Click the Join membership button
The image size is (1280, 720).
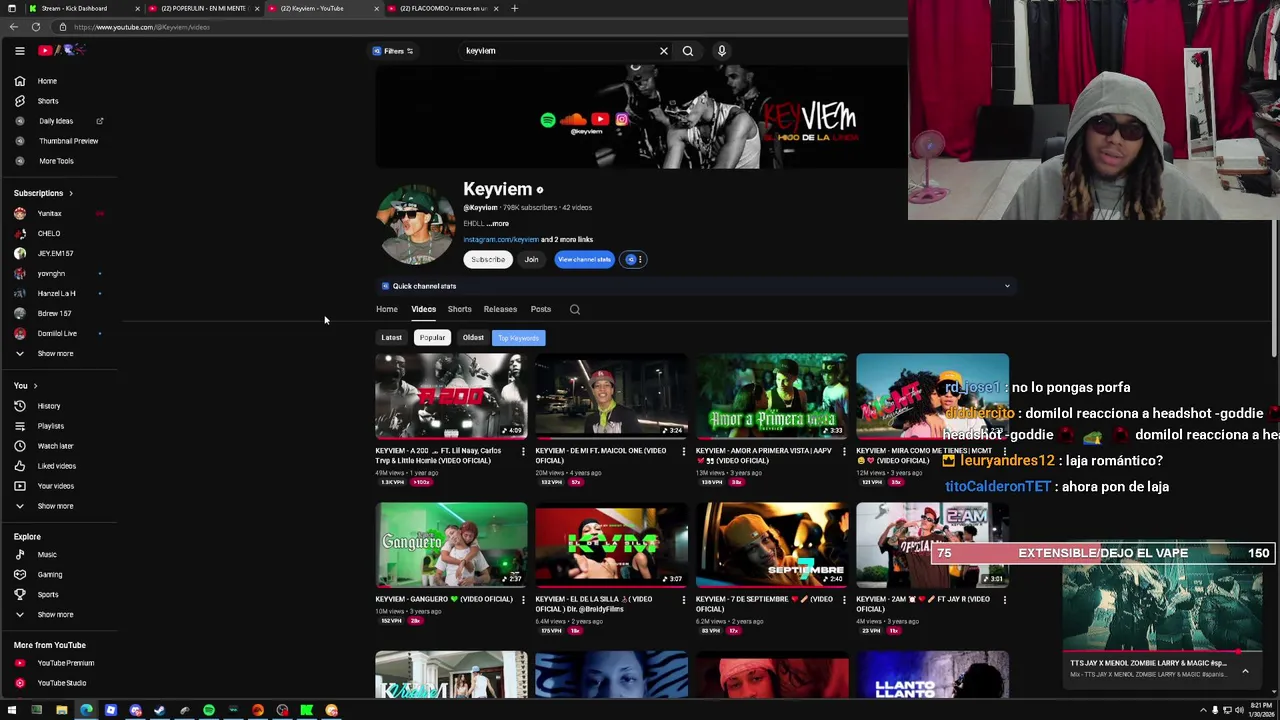(531, 260)
